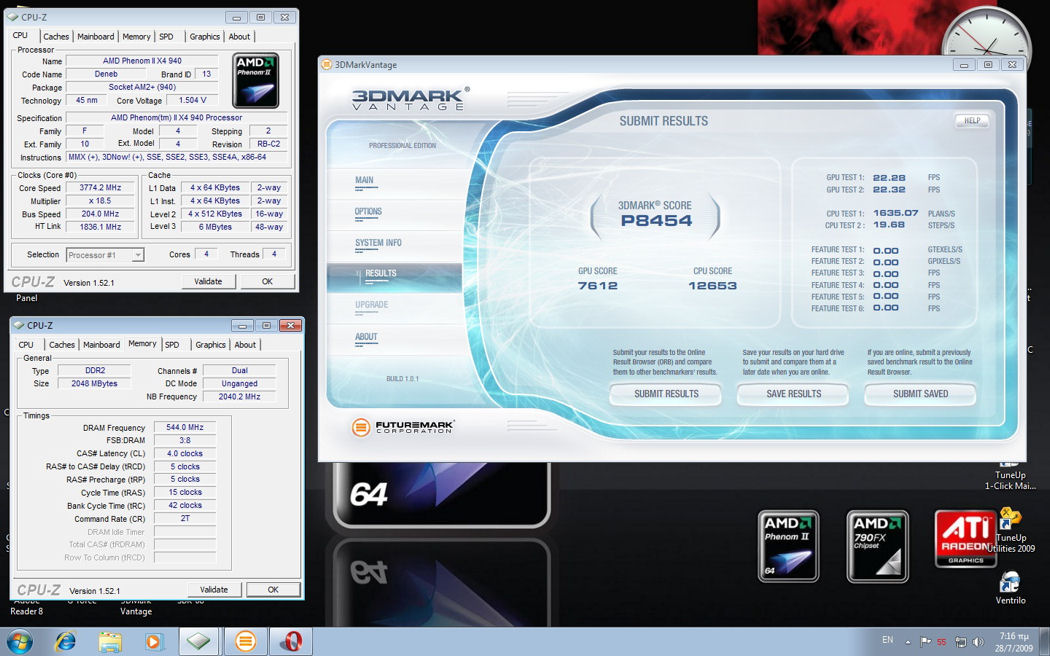1050x656 pixels.
Task: Open the taskbar clock showing 28/7/2009
Action: coord(1016,641)
